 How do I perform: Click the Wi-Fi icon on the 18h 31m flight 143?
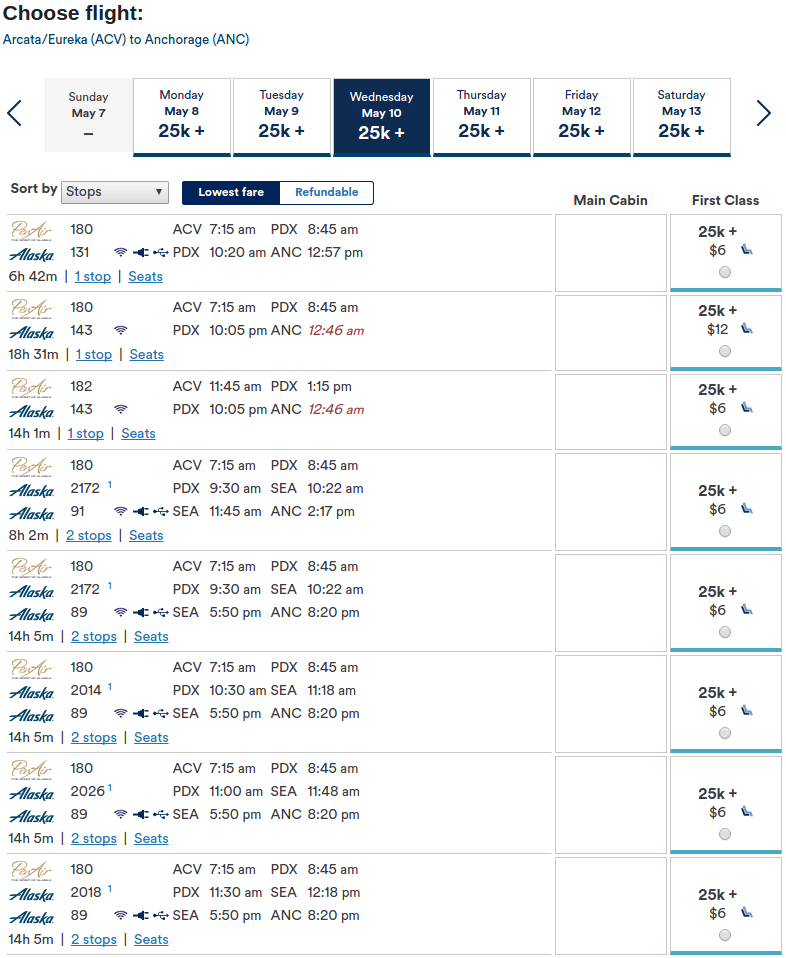(x=121, y=330)
